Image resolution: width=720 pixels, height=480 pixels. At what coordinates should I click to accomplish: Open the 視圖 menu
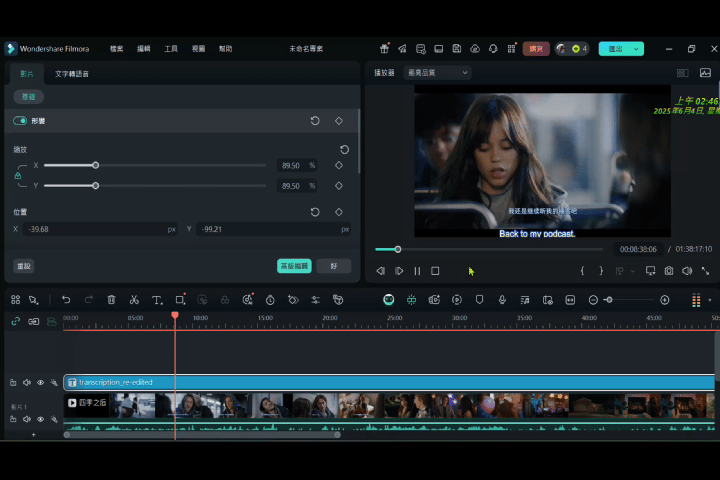(x=198, y=49)
